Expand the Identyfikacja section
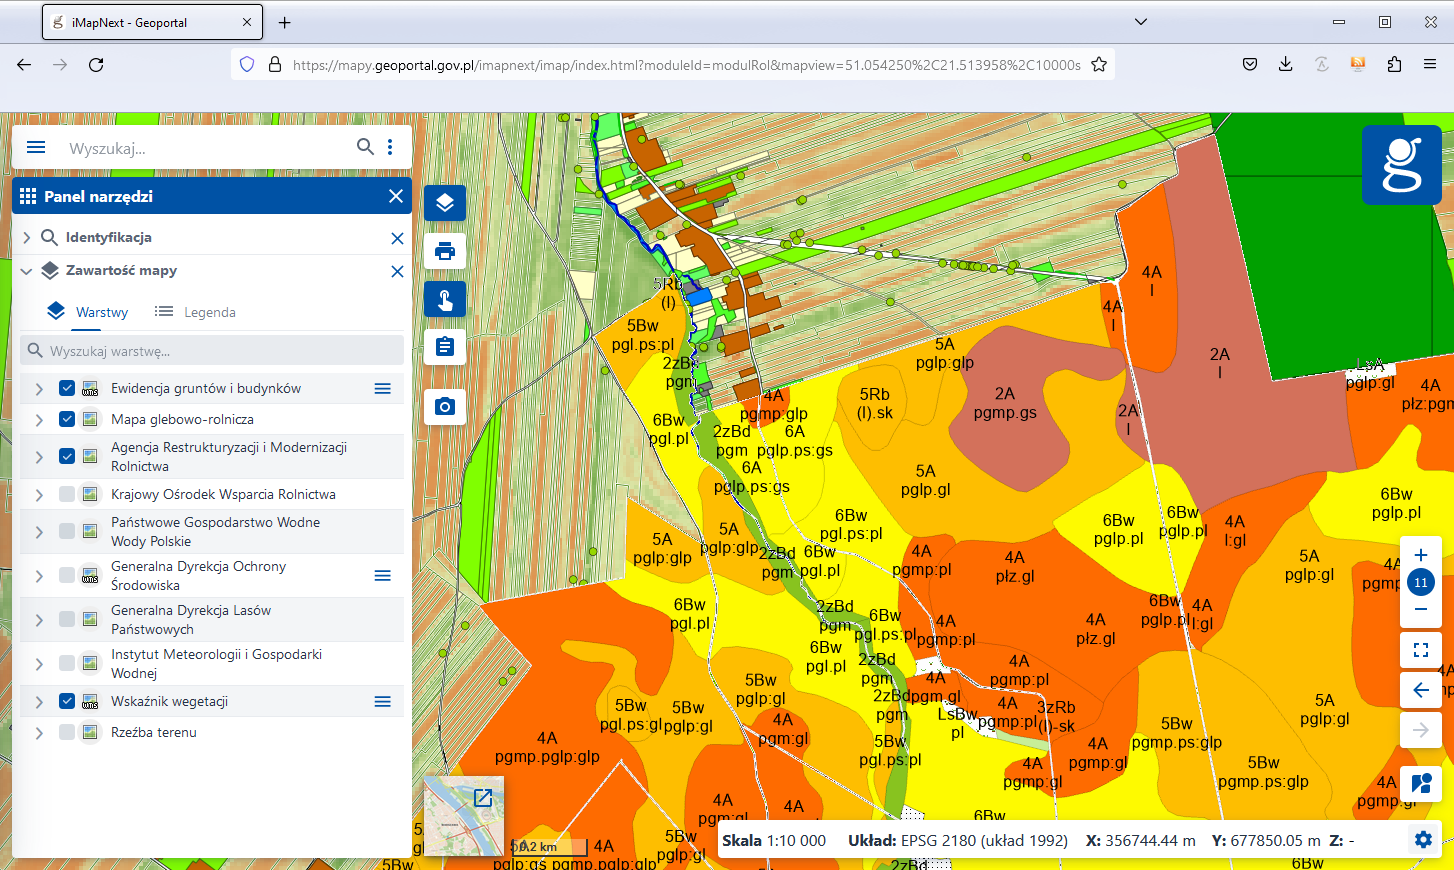The width and height of the screenshot is (1454, 870). (27, 238)
